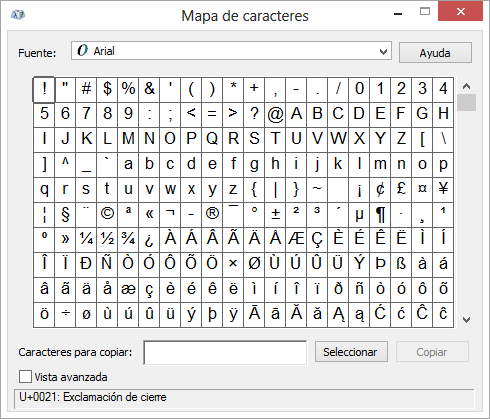Click the Seleccionar button
Screen dimensions: 490x419
pos(351,352)
